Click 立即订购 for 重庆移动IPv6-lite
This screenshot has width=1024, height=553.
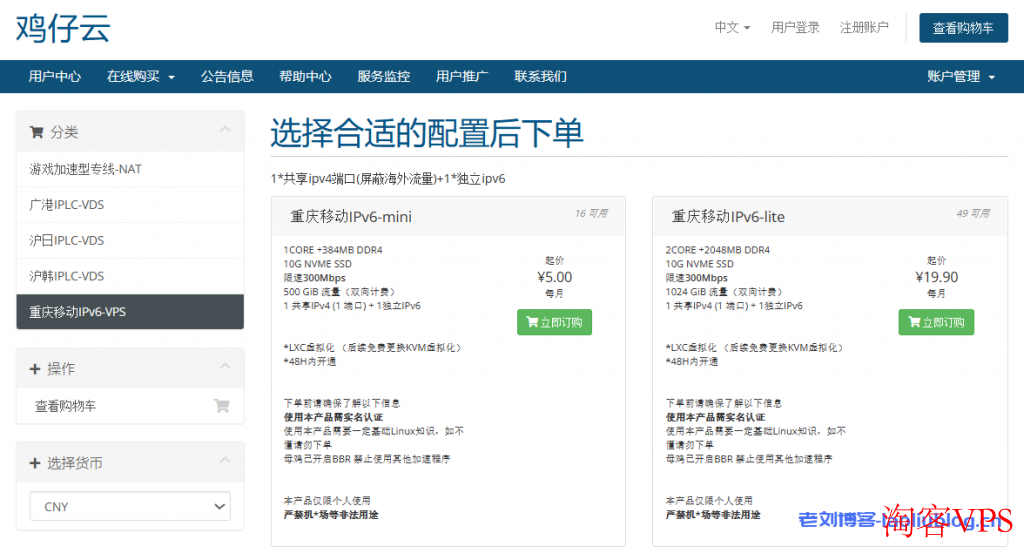tap(936, 323)
